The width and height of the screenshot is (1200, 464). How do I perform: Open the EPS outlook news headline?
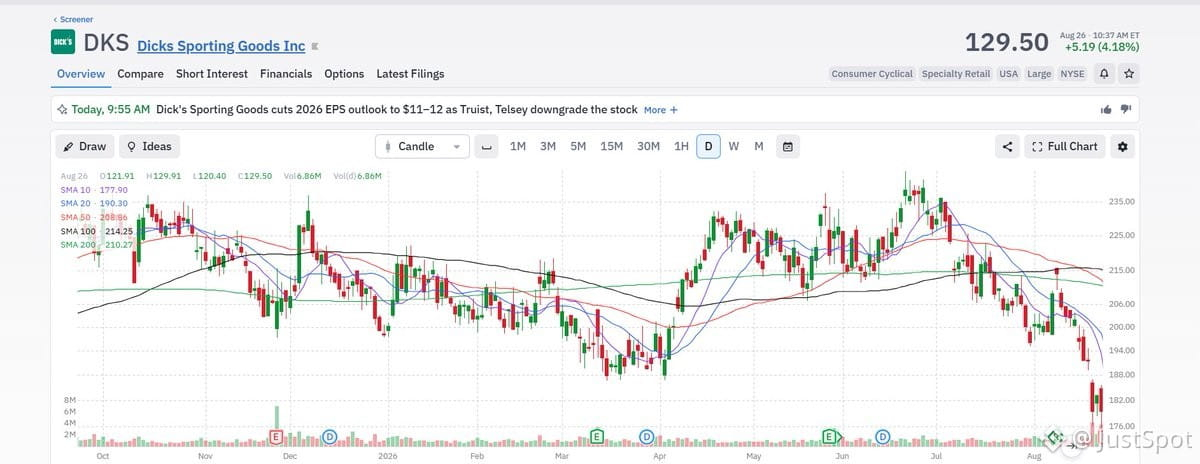pos(397,110)
